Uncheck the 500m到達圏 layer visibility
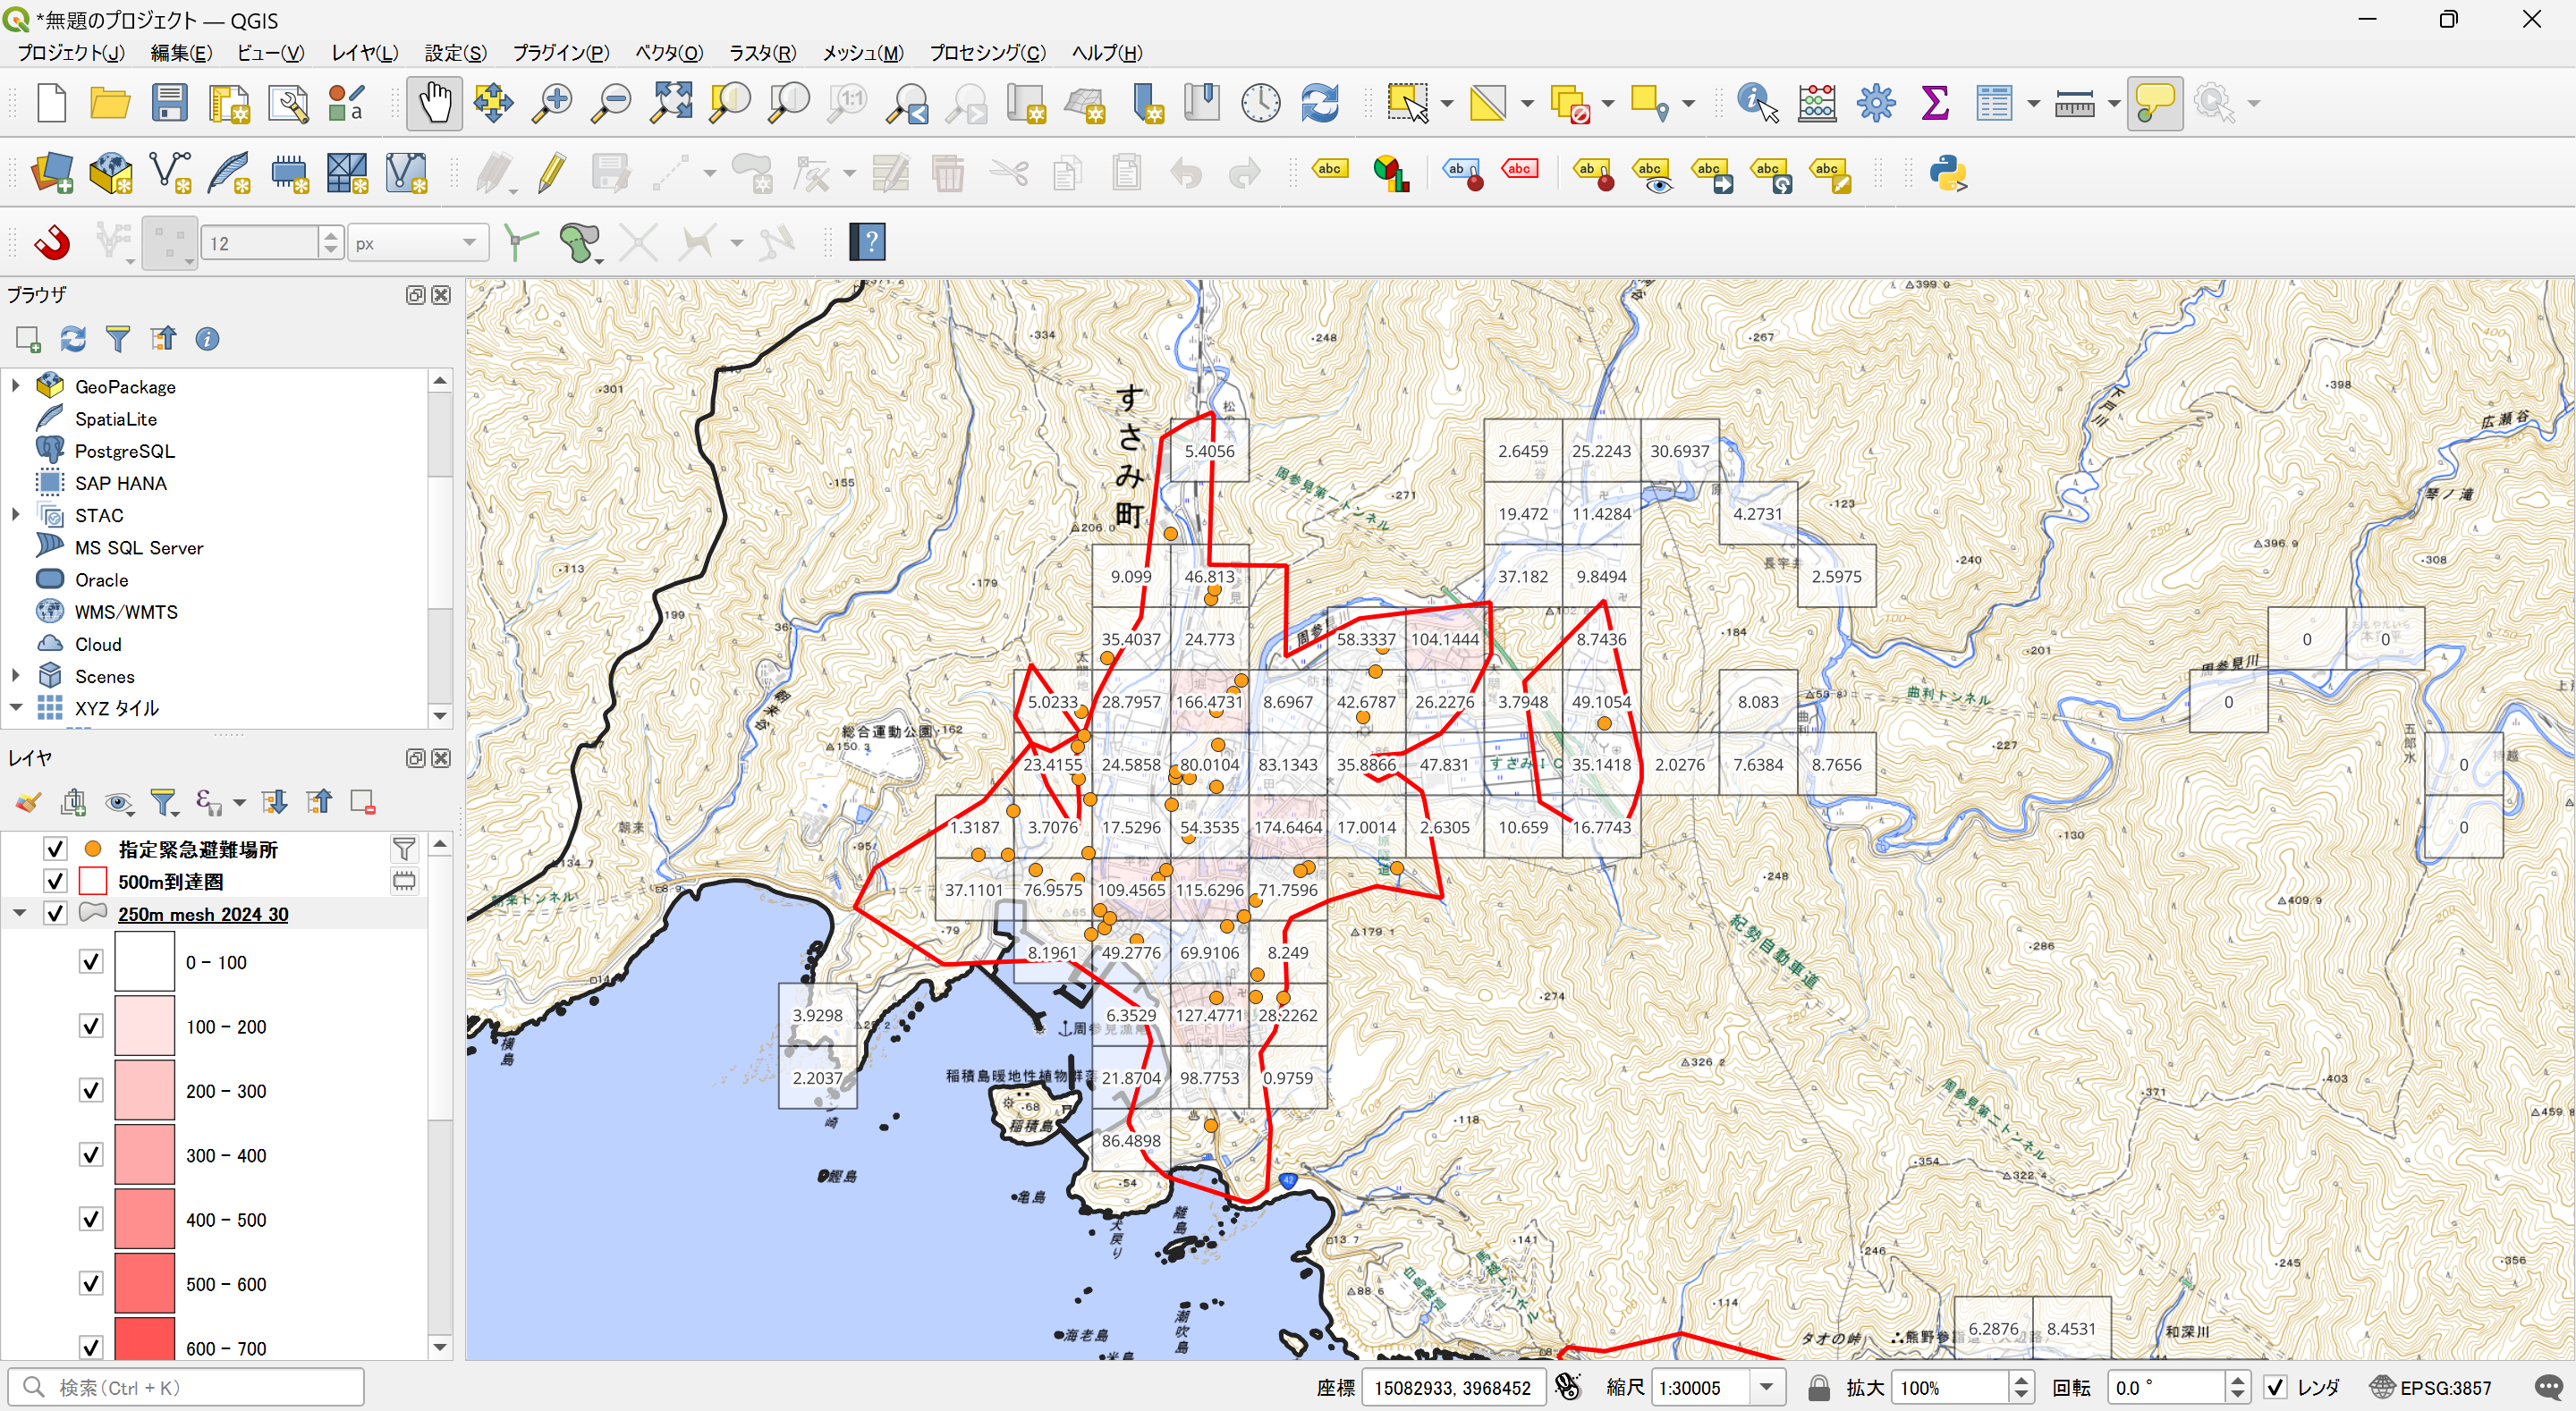The image size is (2576, 1411). (55, 881)
